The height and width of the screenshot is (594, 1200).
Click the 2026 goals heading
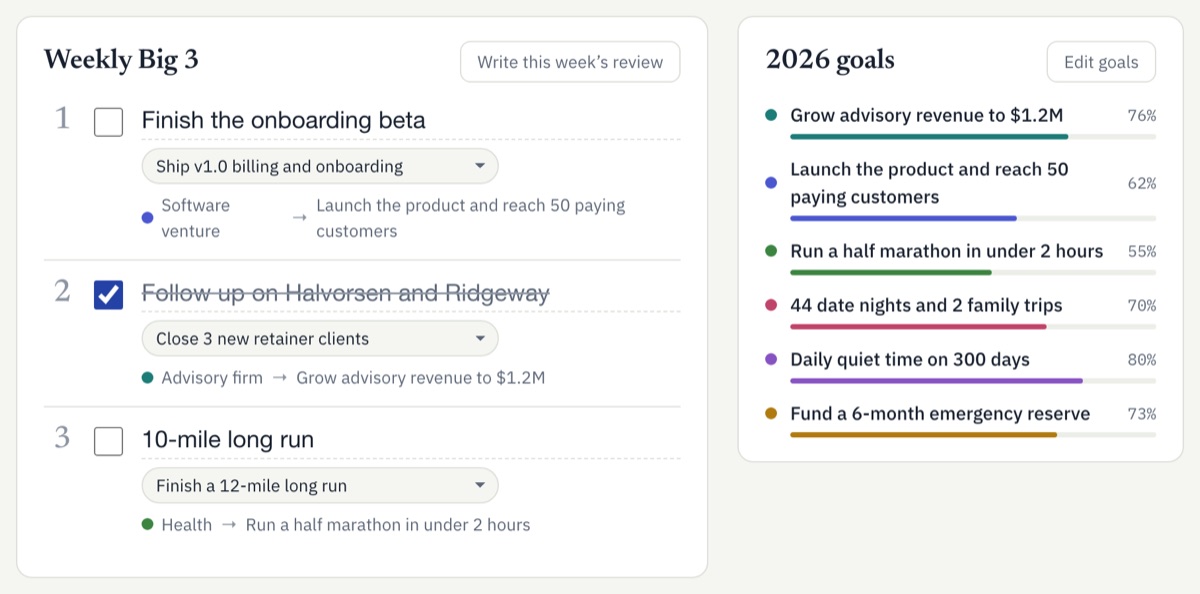click(830, 60)
